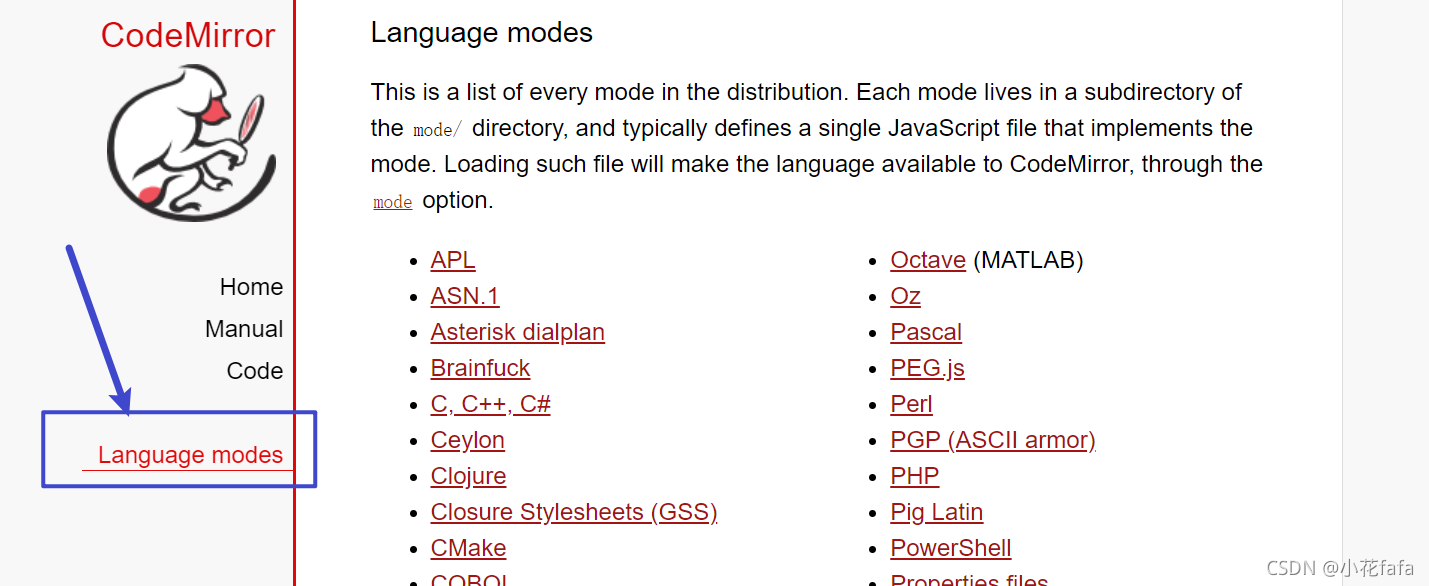The height and width of the screenshot is (586, 1429).
Task: Open the PHP mode link
Action: [x=915, y=476]
